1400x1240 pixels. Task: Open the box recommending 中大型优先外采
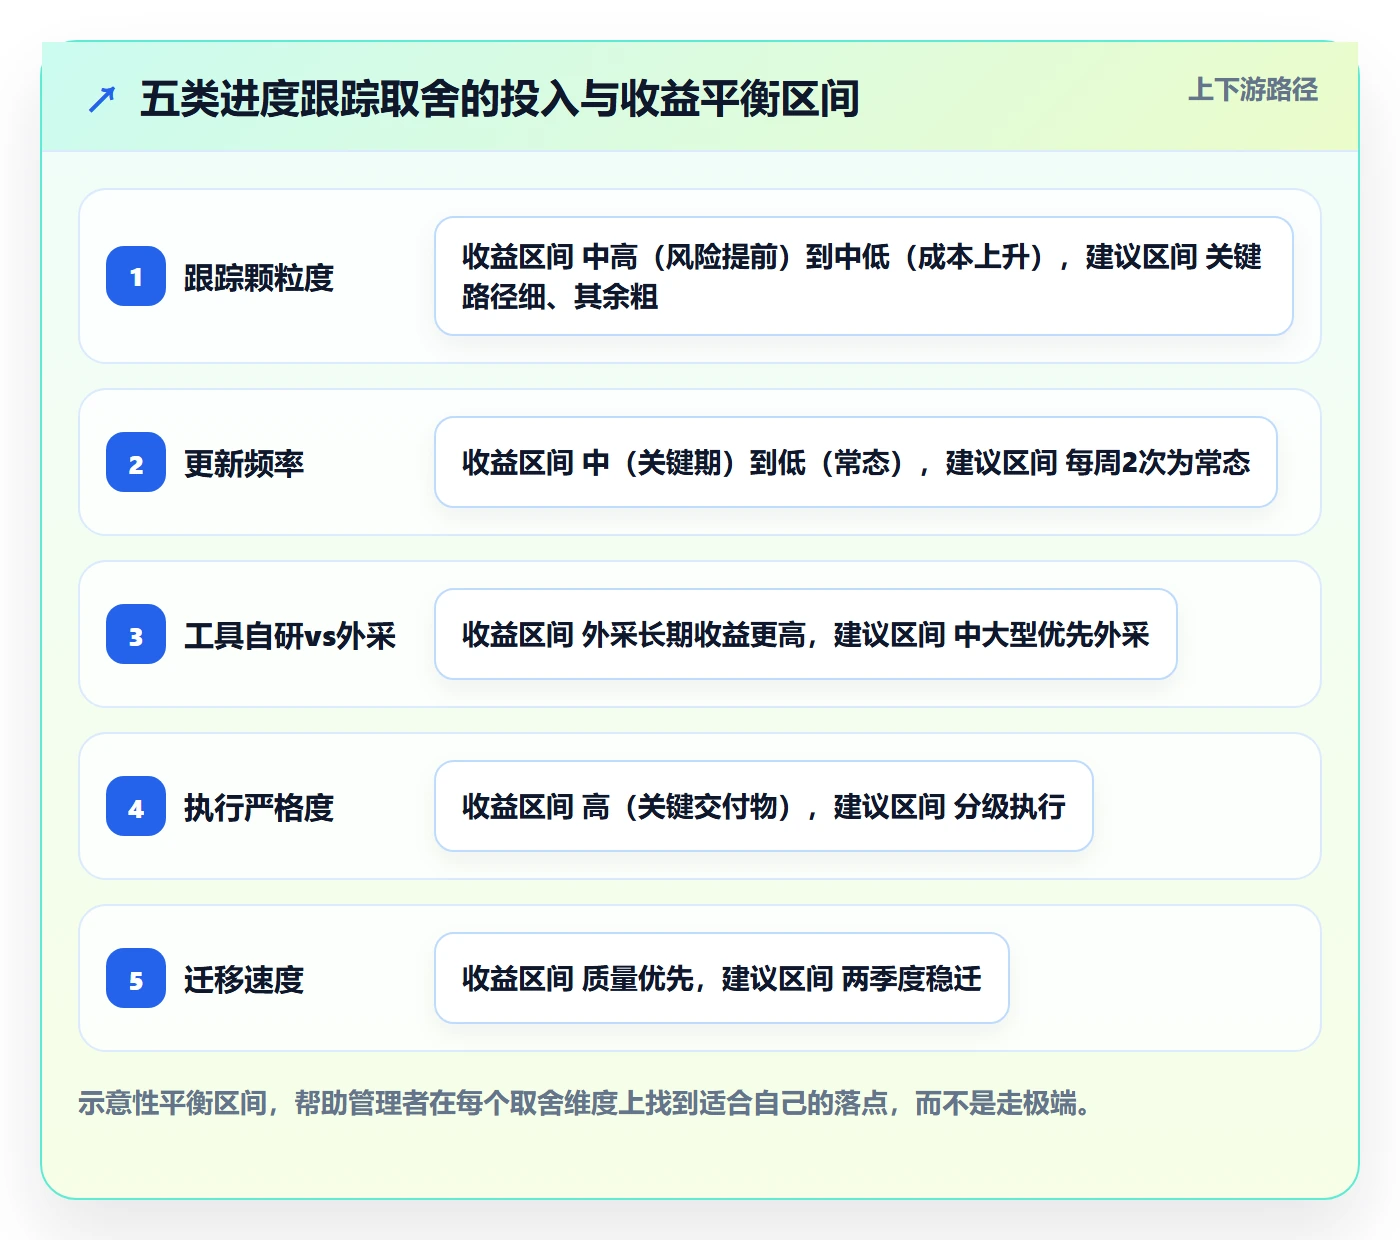[806, 634]
